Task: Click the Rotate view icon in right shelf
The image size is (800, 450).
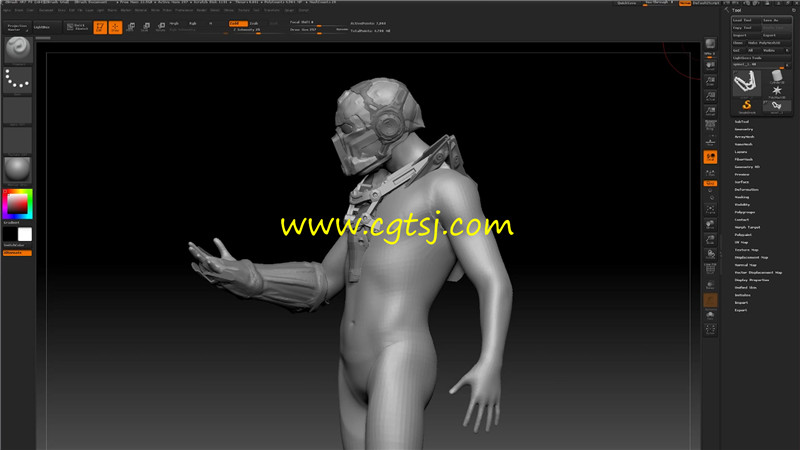Action: point(710,254)
